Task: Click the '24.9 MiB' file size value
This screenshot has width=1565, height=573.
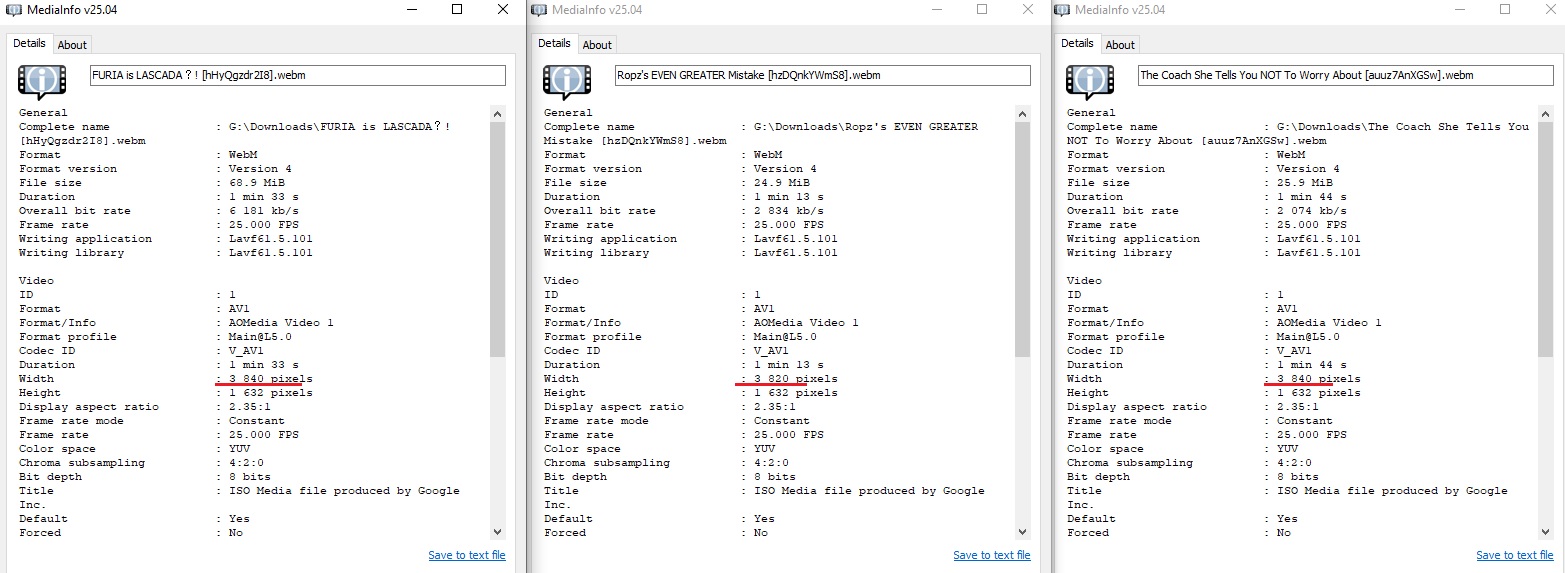Action: (782, 183)
